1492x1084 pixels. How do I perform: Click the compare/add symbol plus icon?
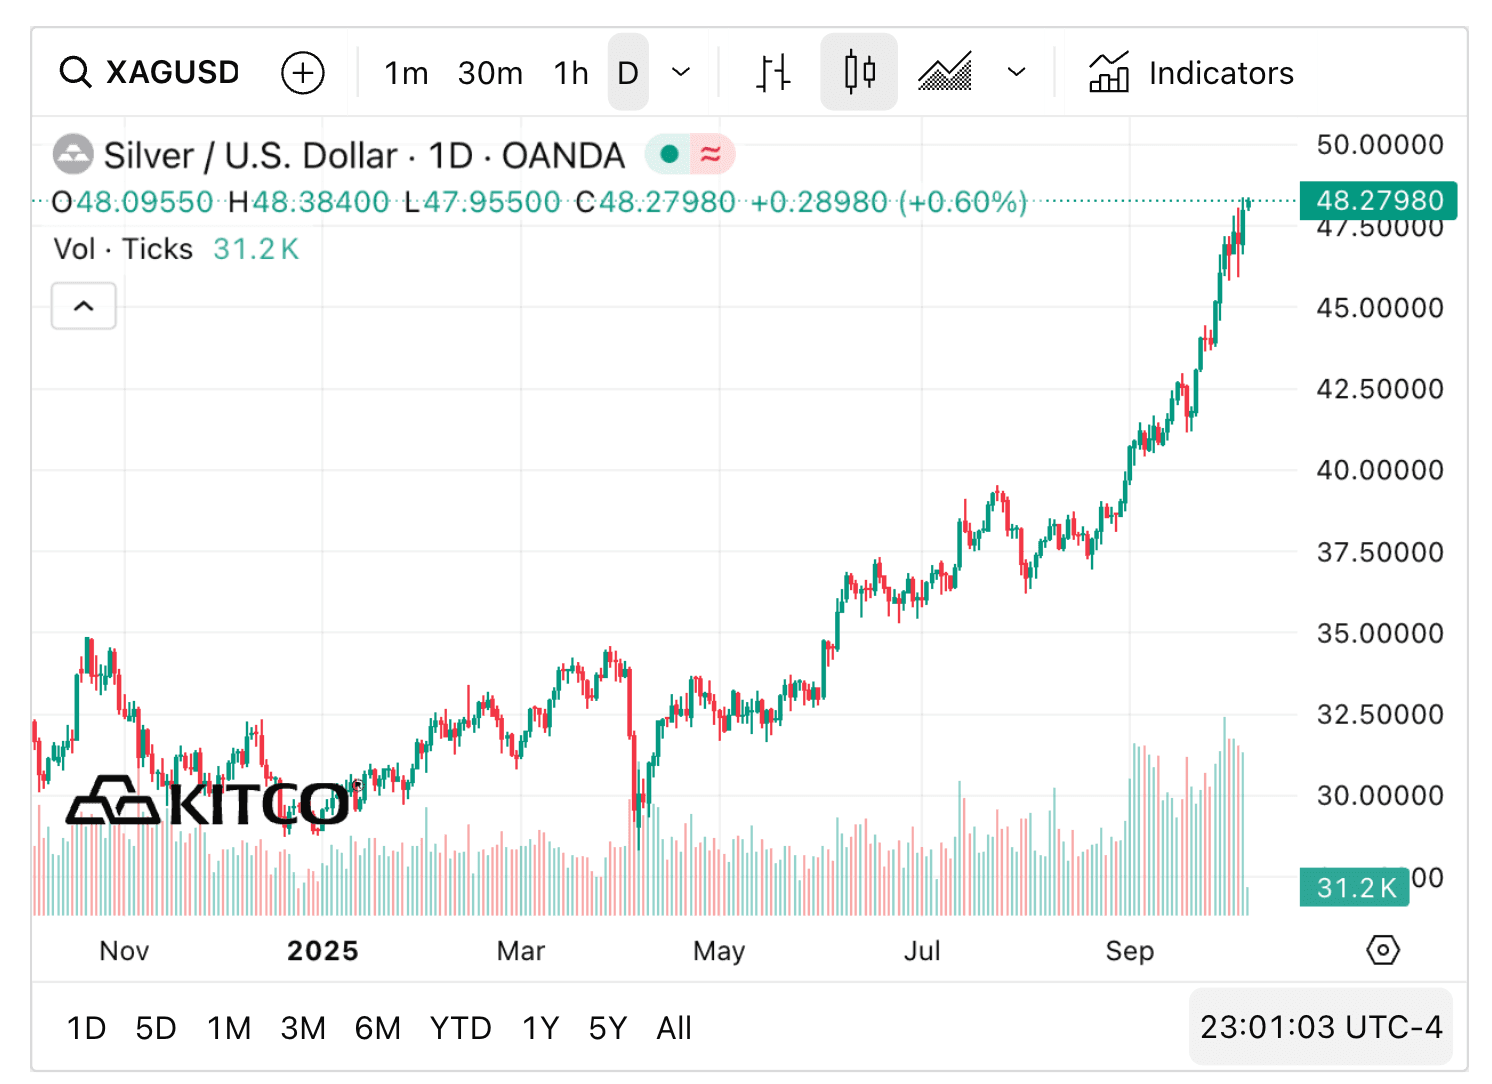303,72
